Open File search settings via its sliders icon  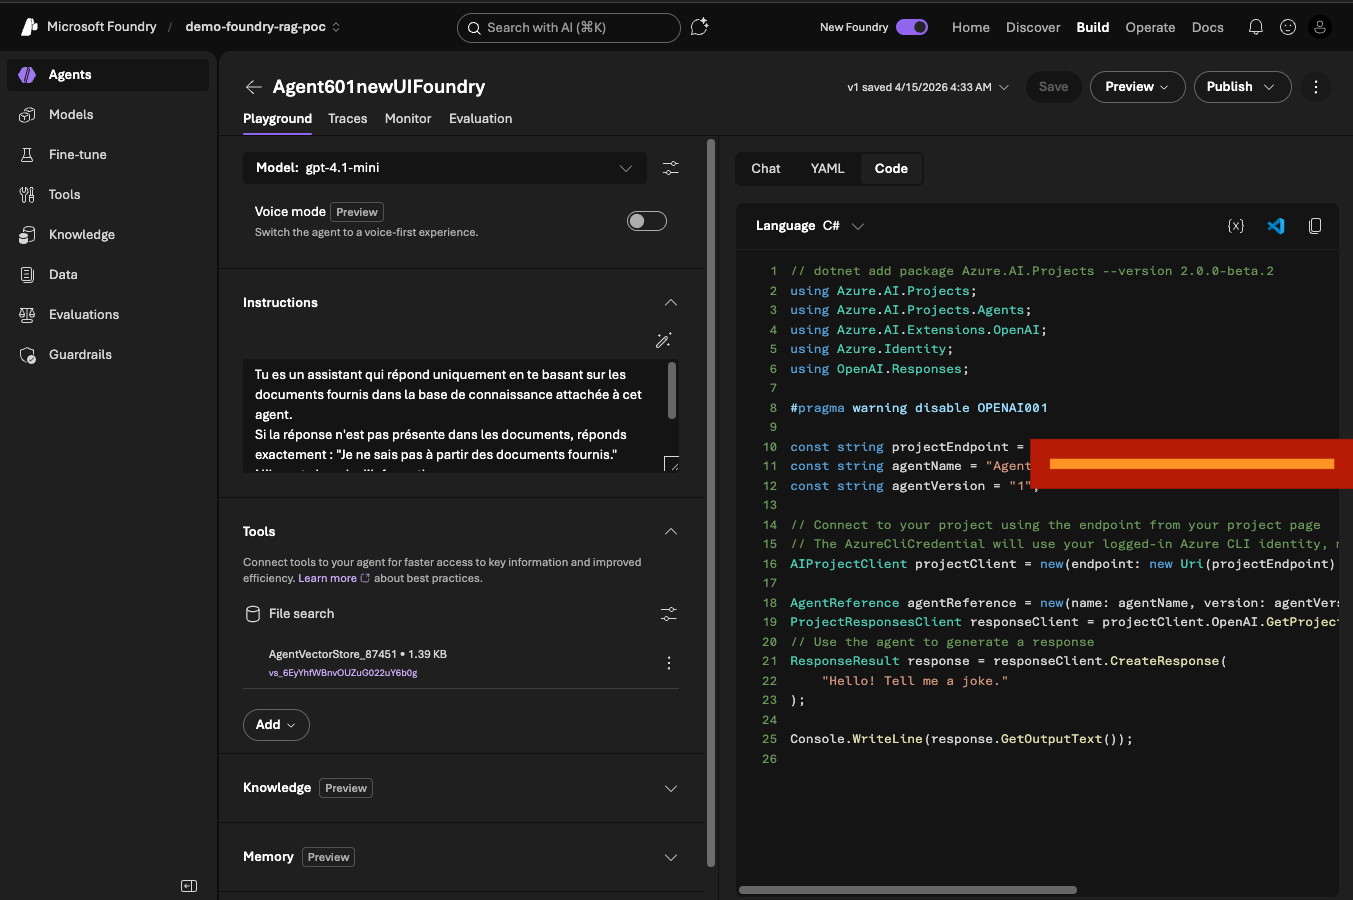click(668, 614)
